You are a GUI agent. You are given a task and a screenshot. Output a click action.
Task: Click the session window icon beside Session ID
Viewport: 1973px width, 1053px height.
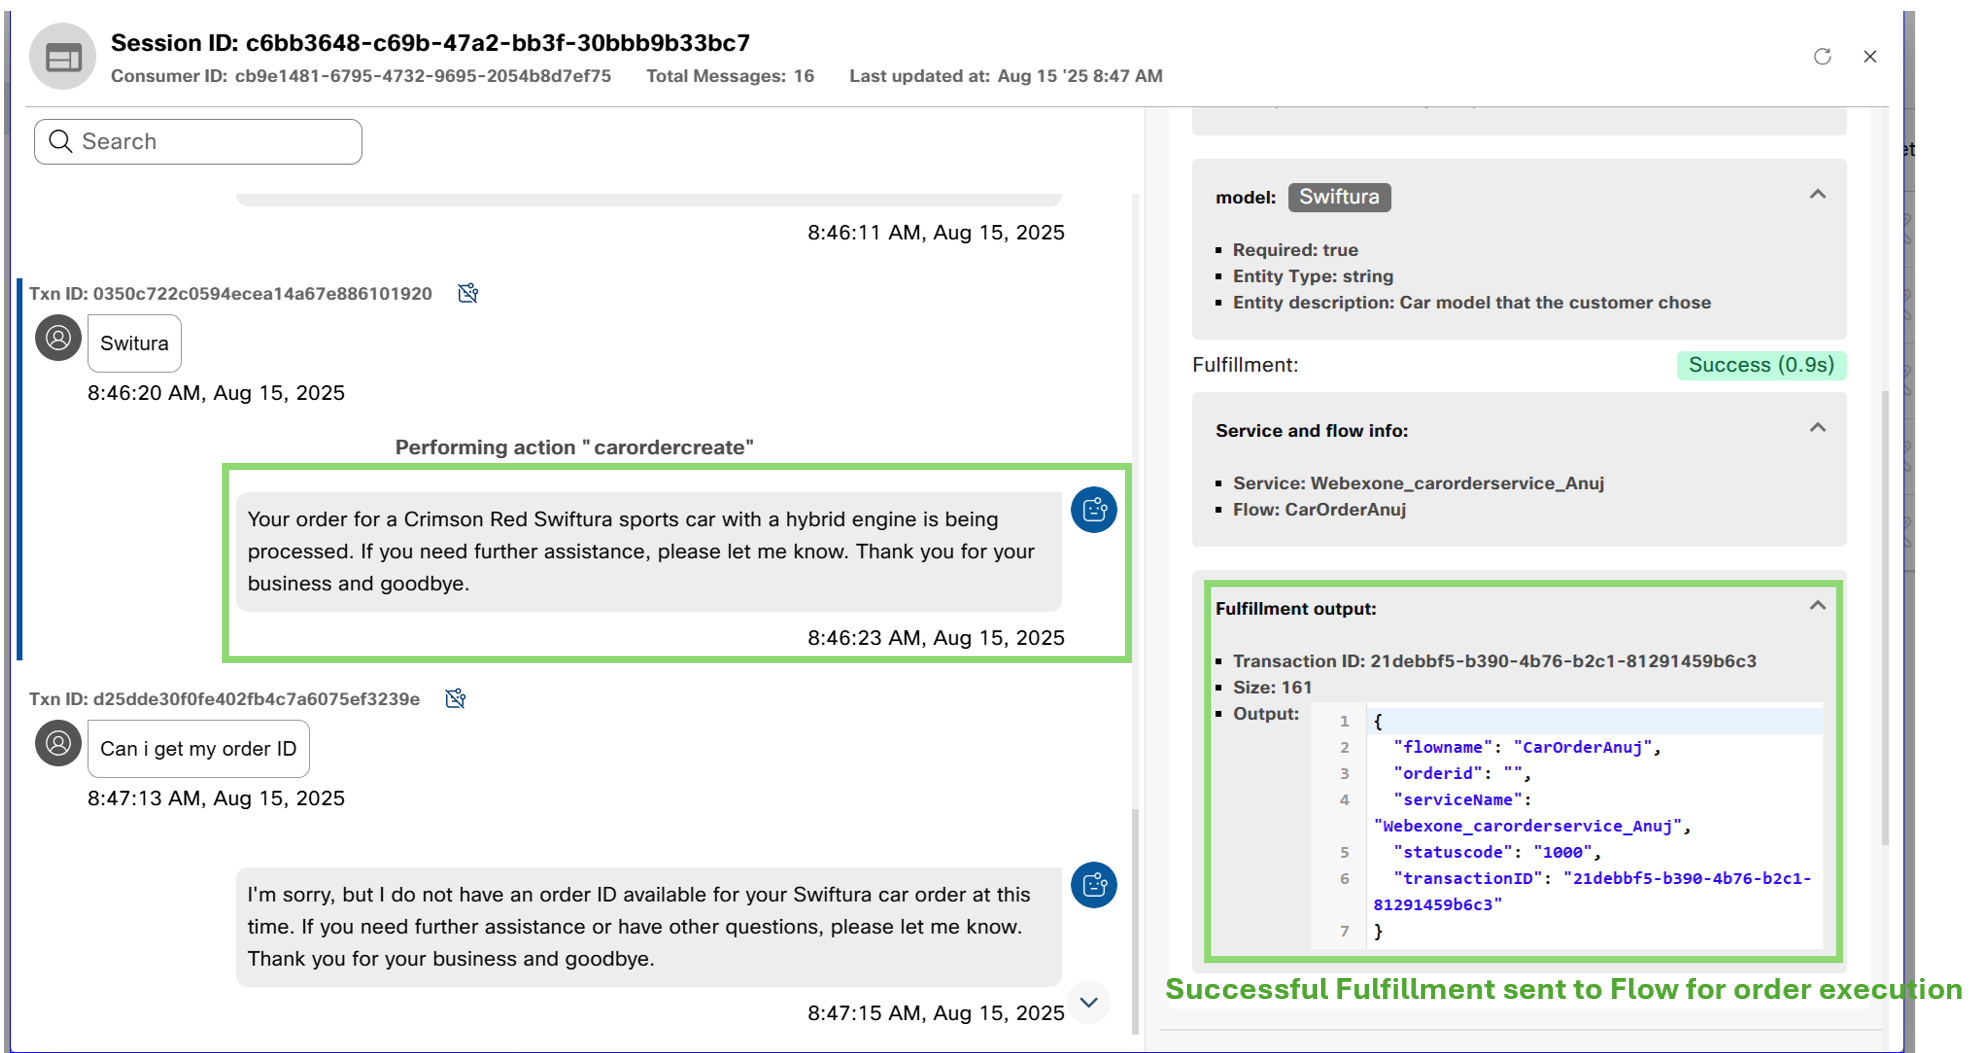63,58
